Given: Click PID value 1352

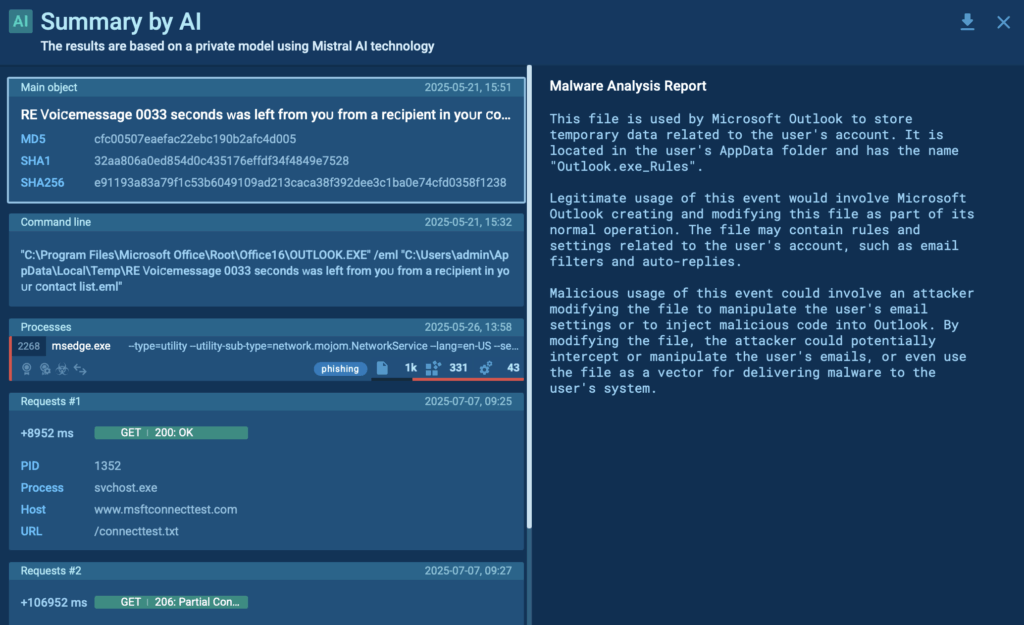Looking at the screenshot, I should [x=107, y=466].
